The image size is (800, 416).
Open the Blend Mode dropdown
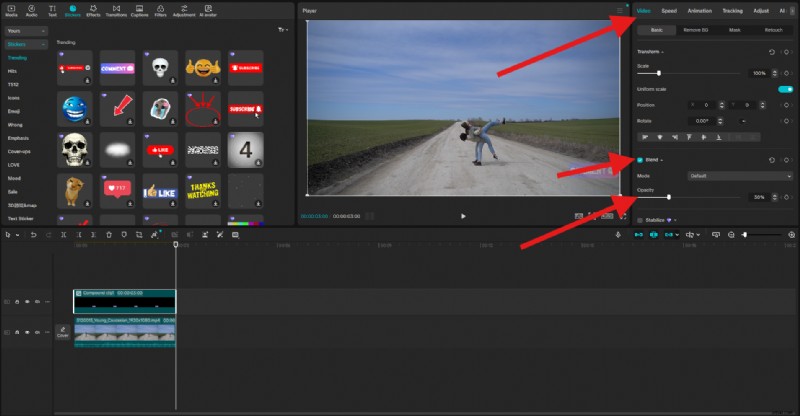(740, 176)
